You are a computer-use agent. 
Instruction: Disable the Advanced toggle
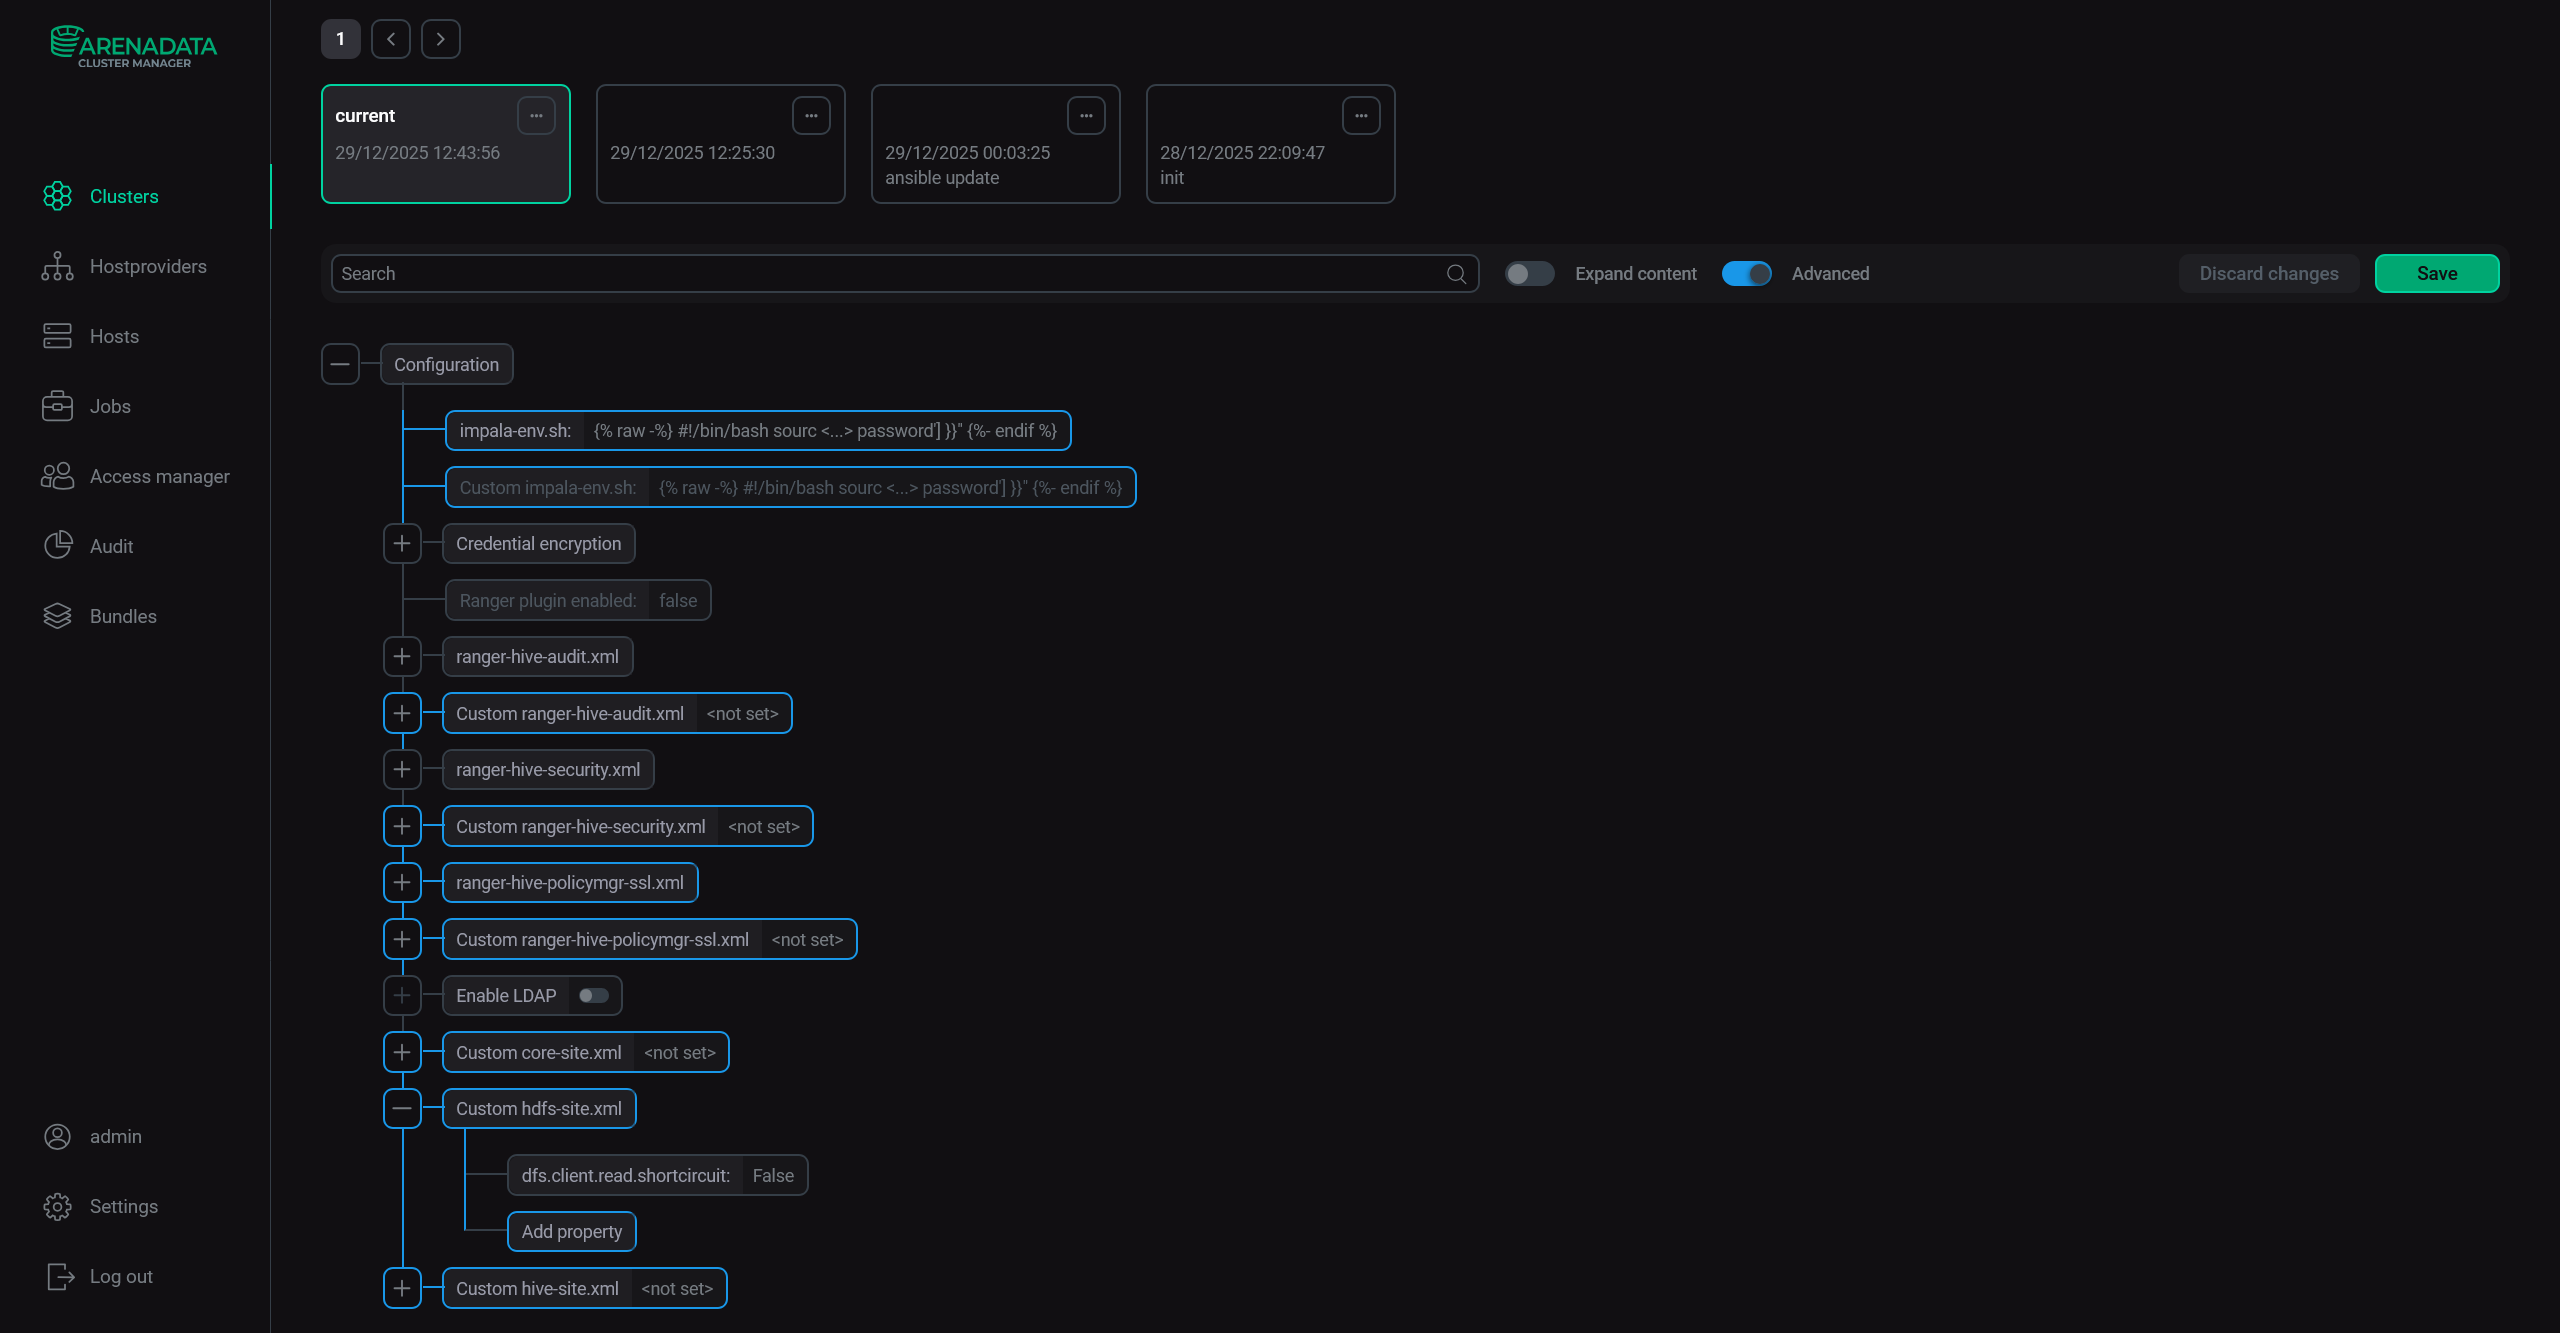[1747, 273]
